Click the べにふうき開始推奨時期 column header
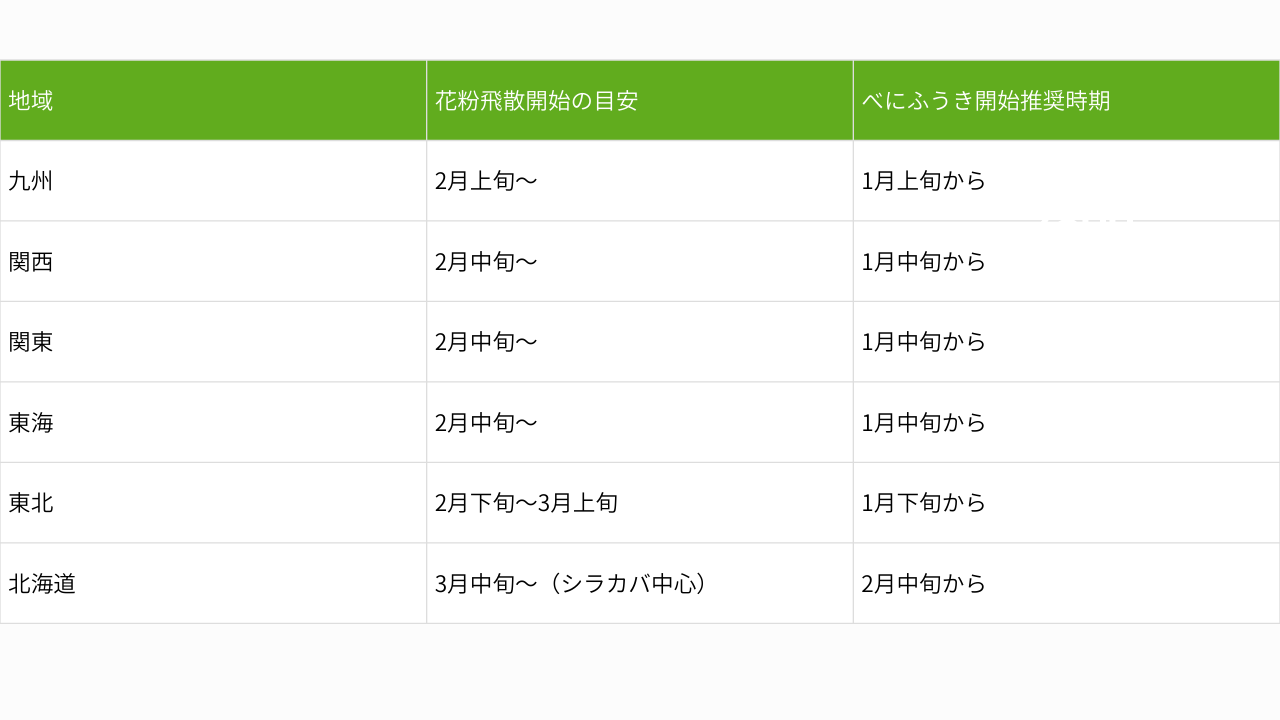This screenshot has height=720, width=1280. 985,101
